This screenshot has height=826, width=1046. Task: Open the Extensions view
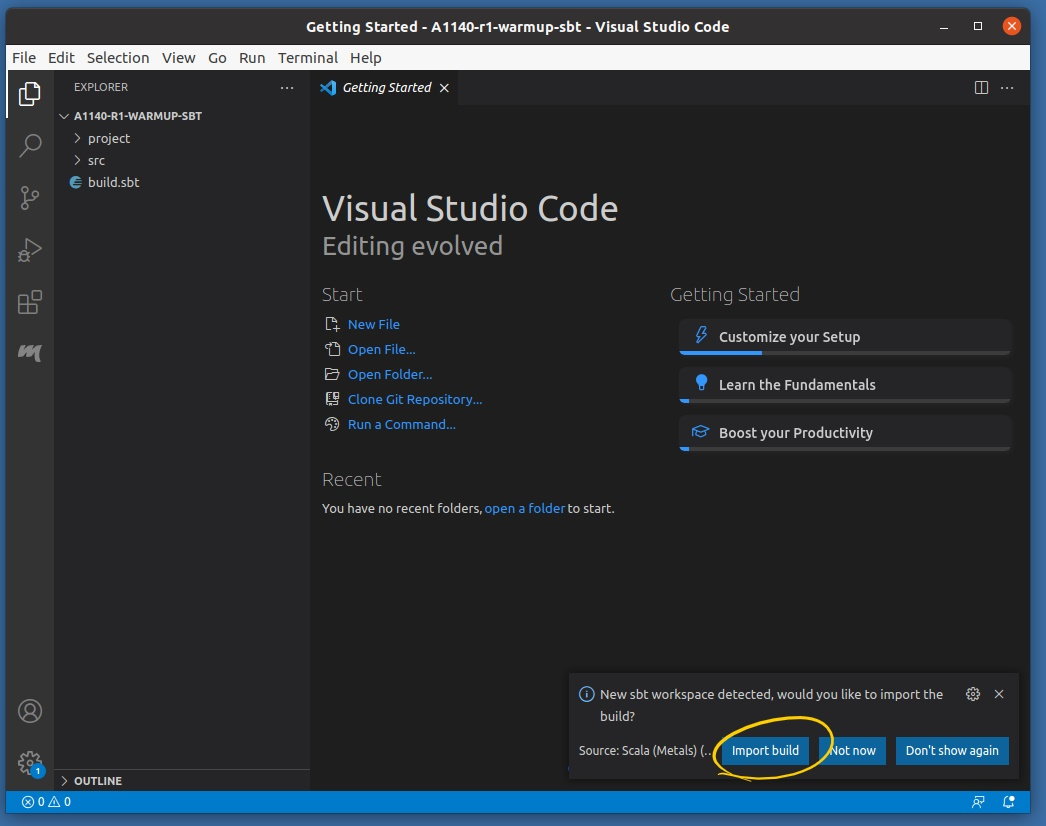30,302
